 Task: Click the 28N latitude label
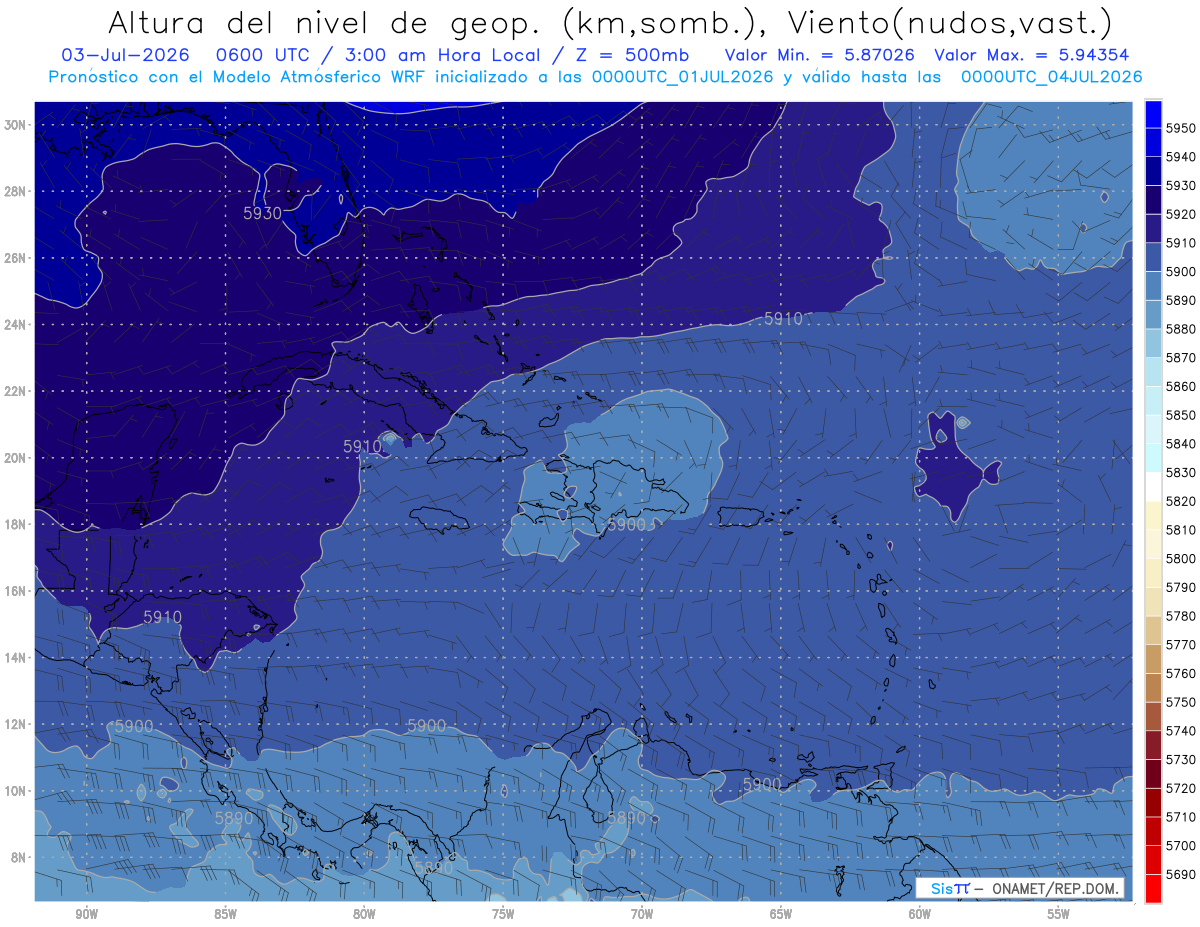(x=17, y=191)
